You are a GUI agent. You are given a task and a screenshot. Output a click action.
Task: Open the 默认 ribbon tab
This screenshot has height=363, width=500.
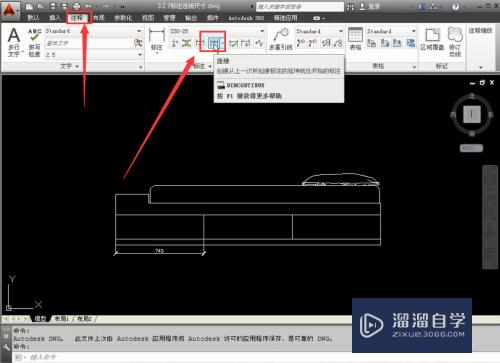click(x=33, y=18)
